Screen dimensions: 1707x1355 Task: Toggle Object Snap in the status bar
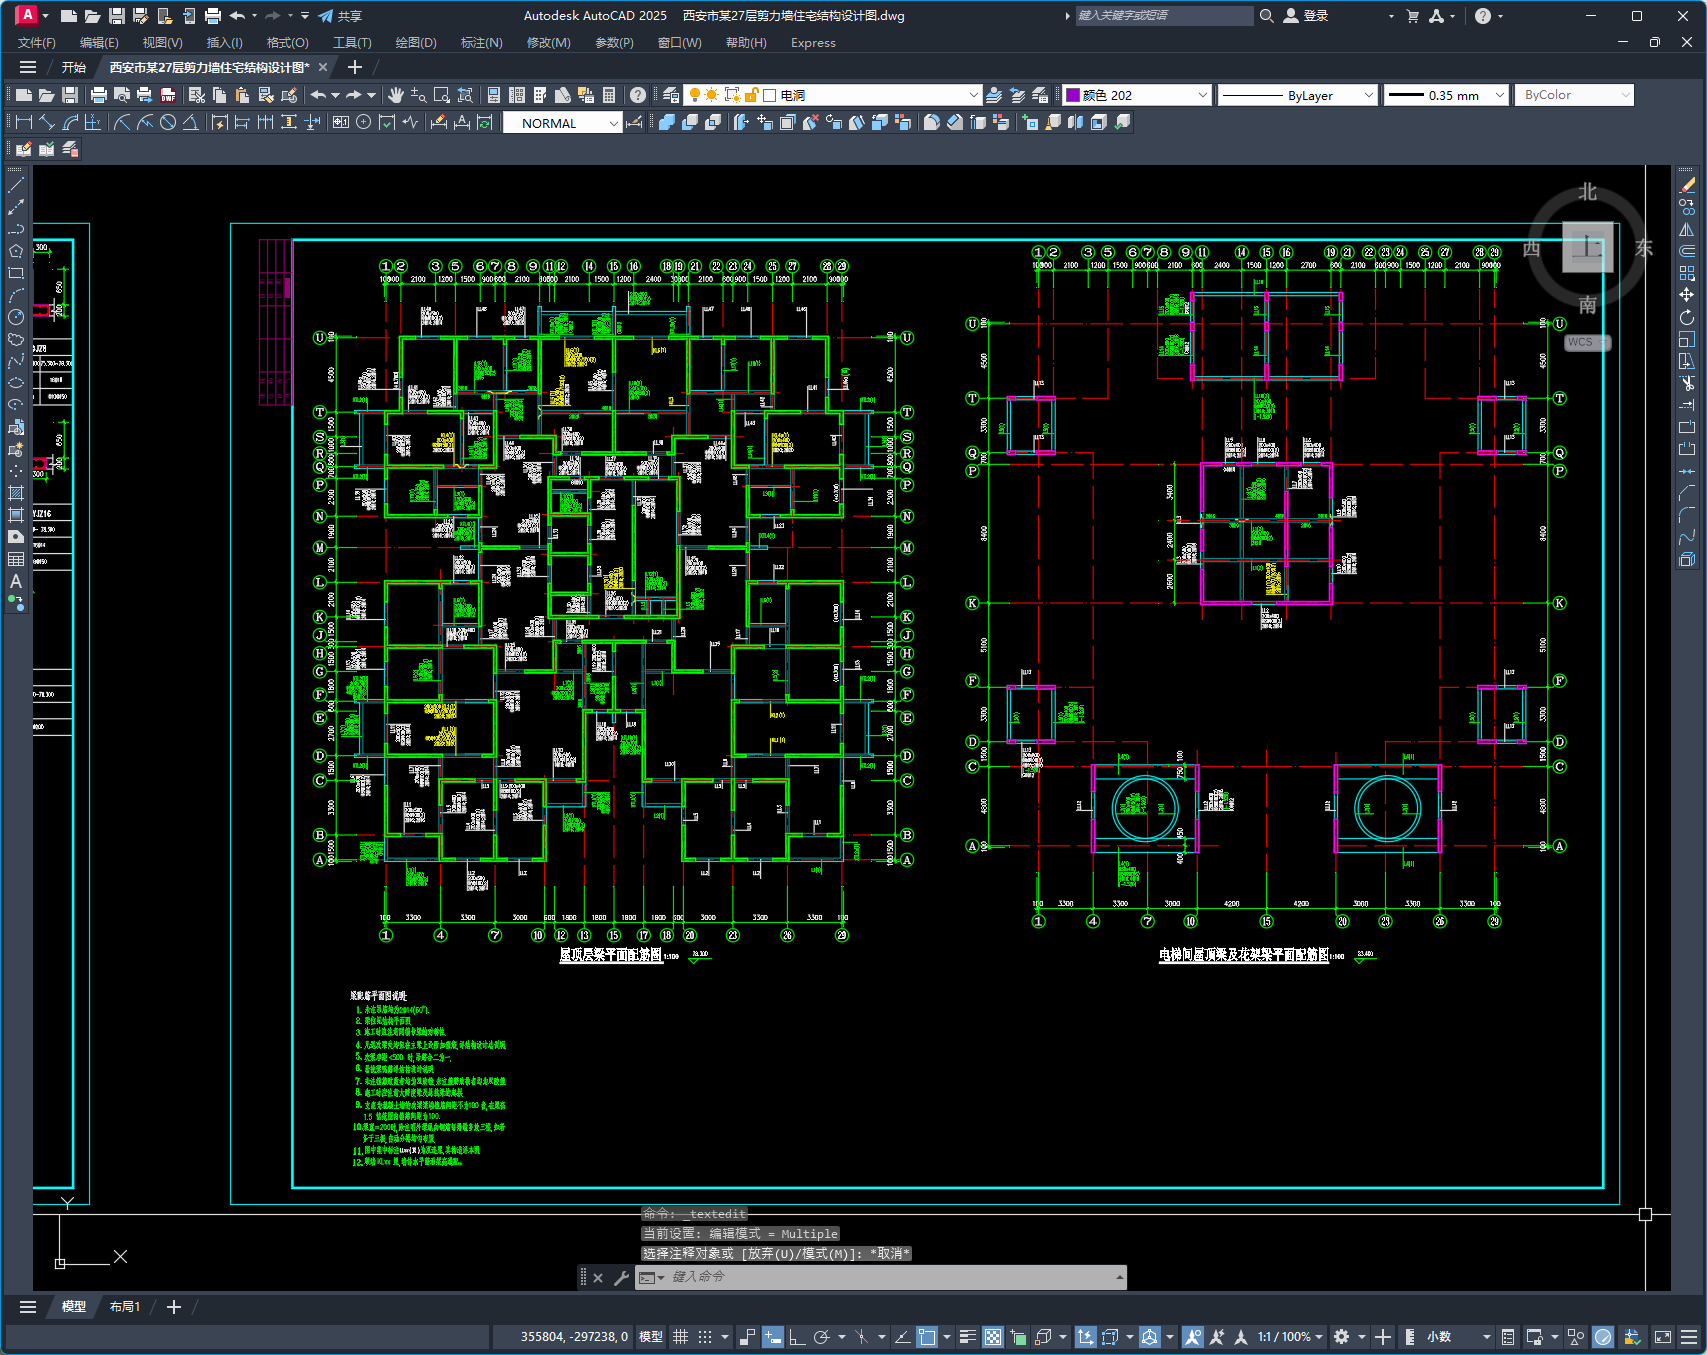tap(927, 1337)
